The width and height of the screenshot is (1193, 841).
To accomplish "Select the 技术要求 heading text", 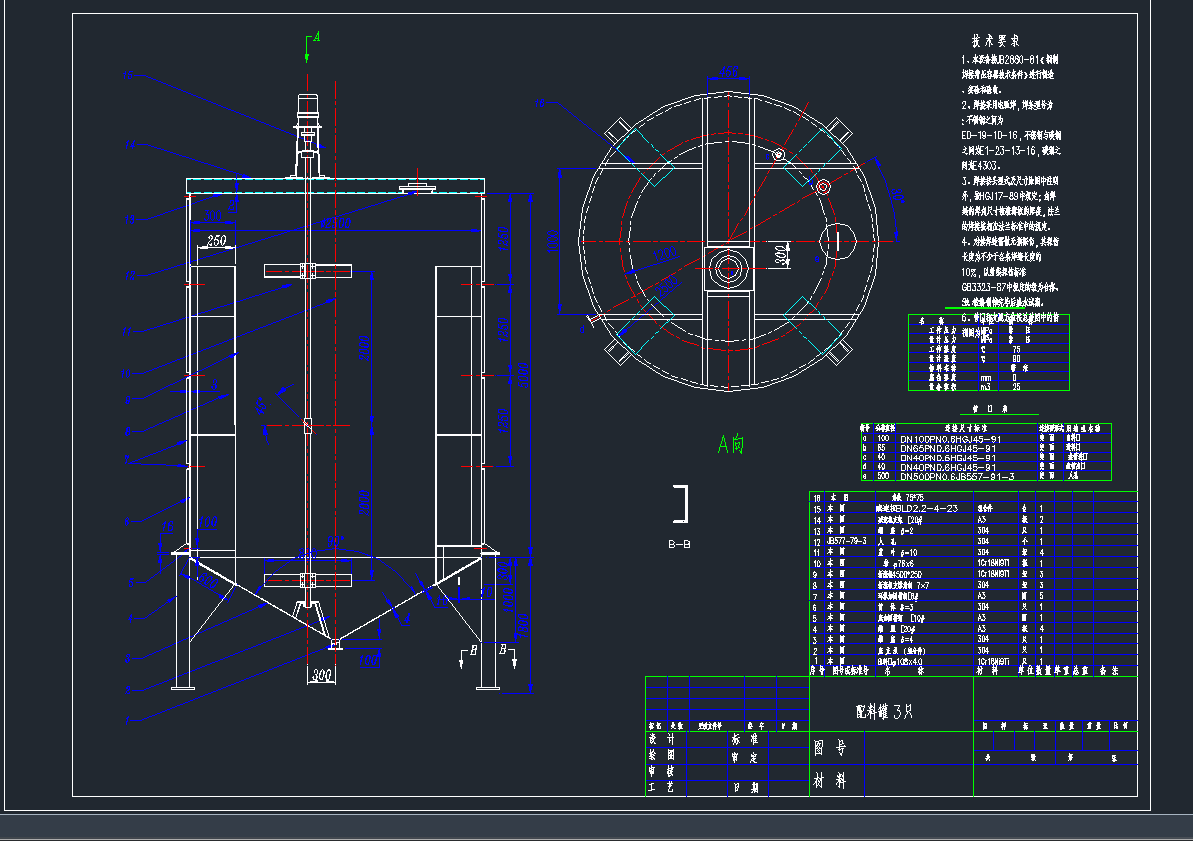I will pos(995,41).
